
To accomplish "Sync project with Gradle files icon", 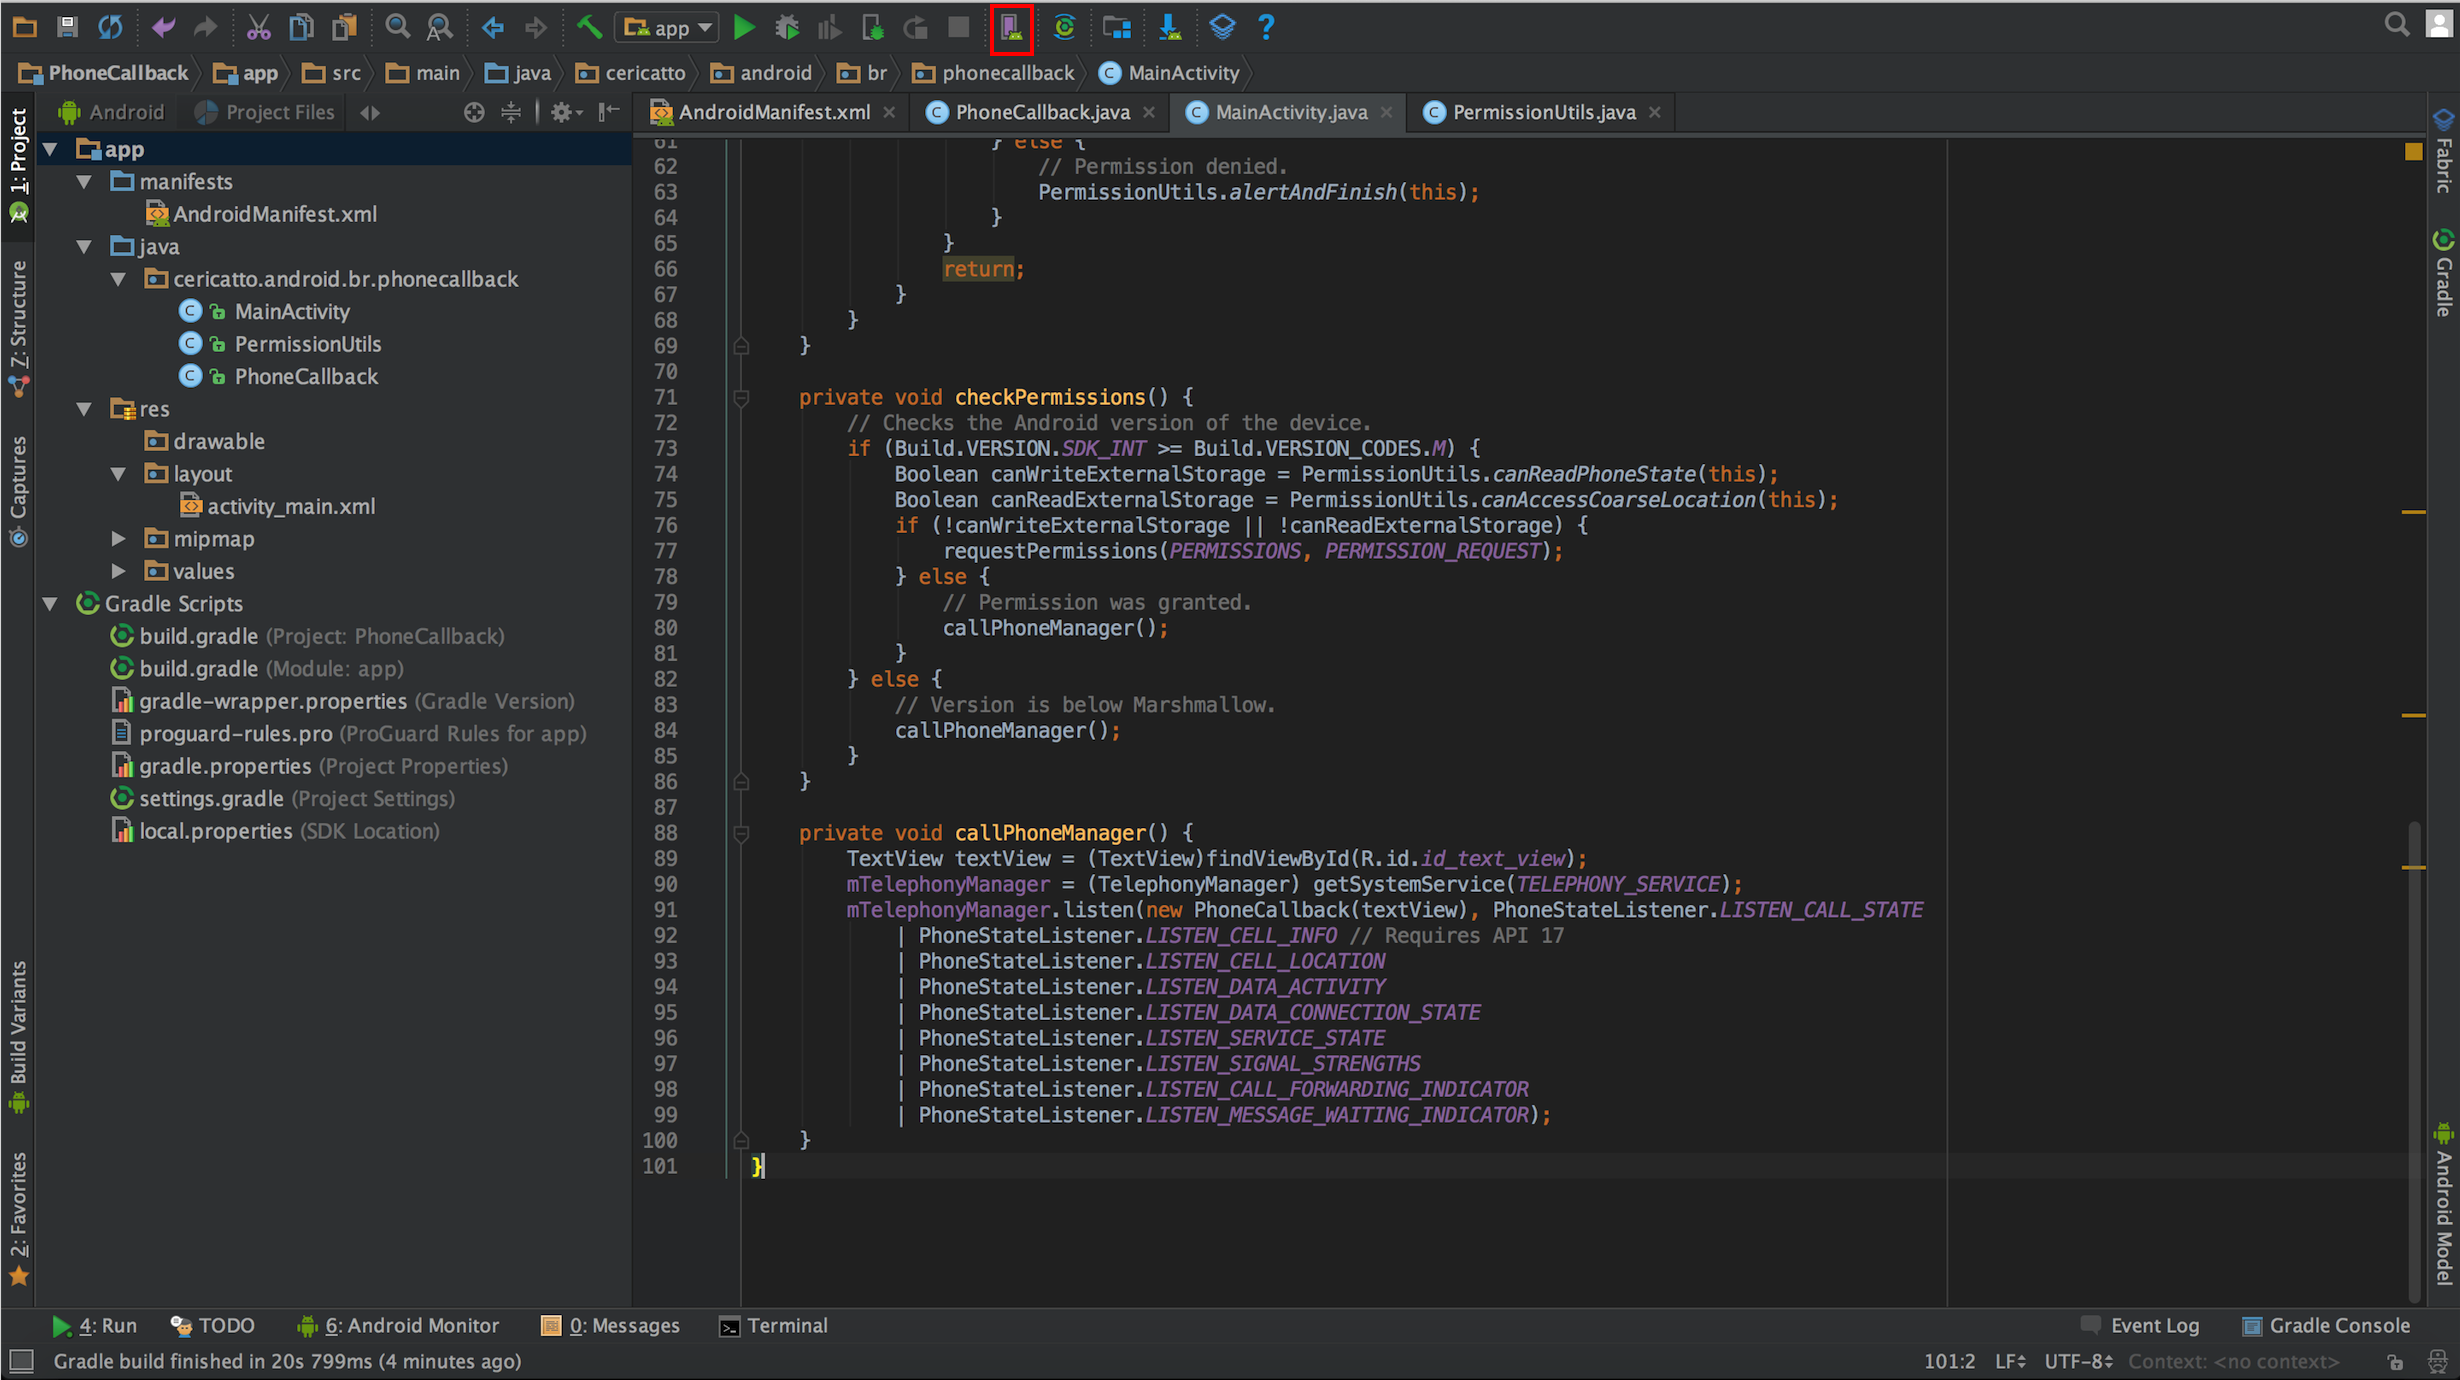I will 1064,27.
